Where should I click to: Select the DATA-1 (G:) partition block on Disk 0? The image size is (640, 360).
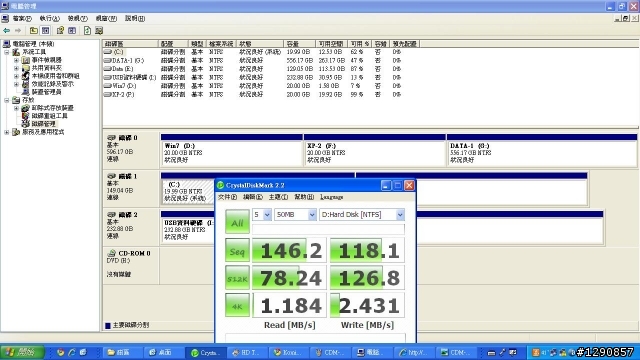(x=542, y=149)
